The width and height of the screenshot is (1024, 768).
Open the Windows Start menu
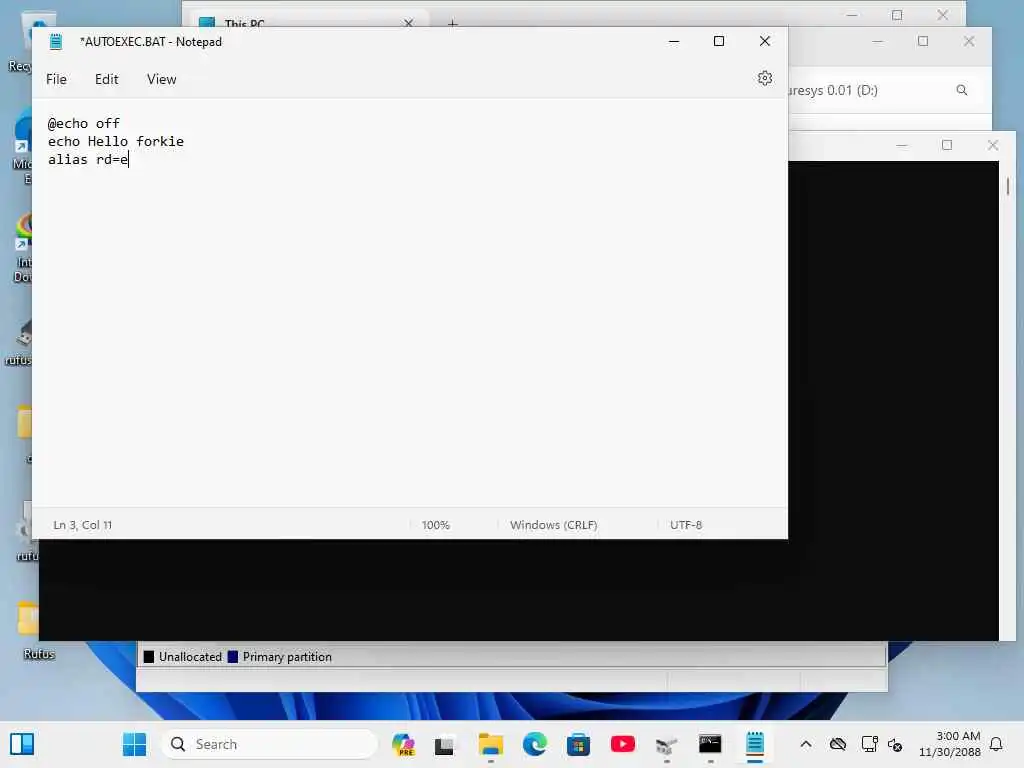[135, 744]
